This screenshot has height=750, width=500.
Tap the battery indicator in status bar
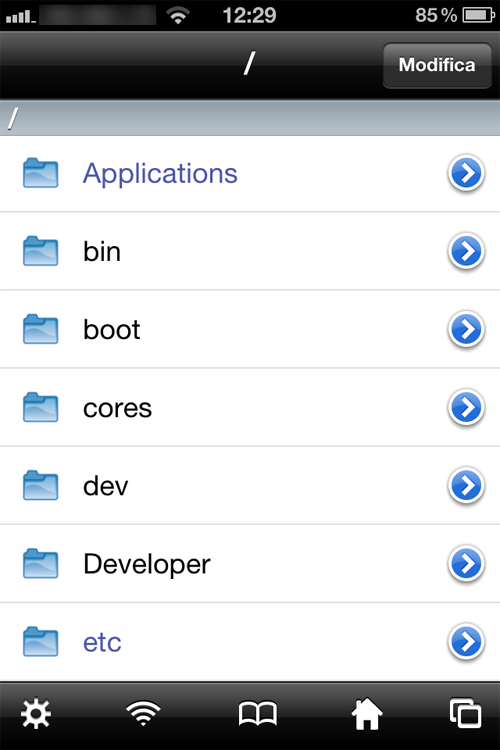click(x=478, y=15)
